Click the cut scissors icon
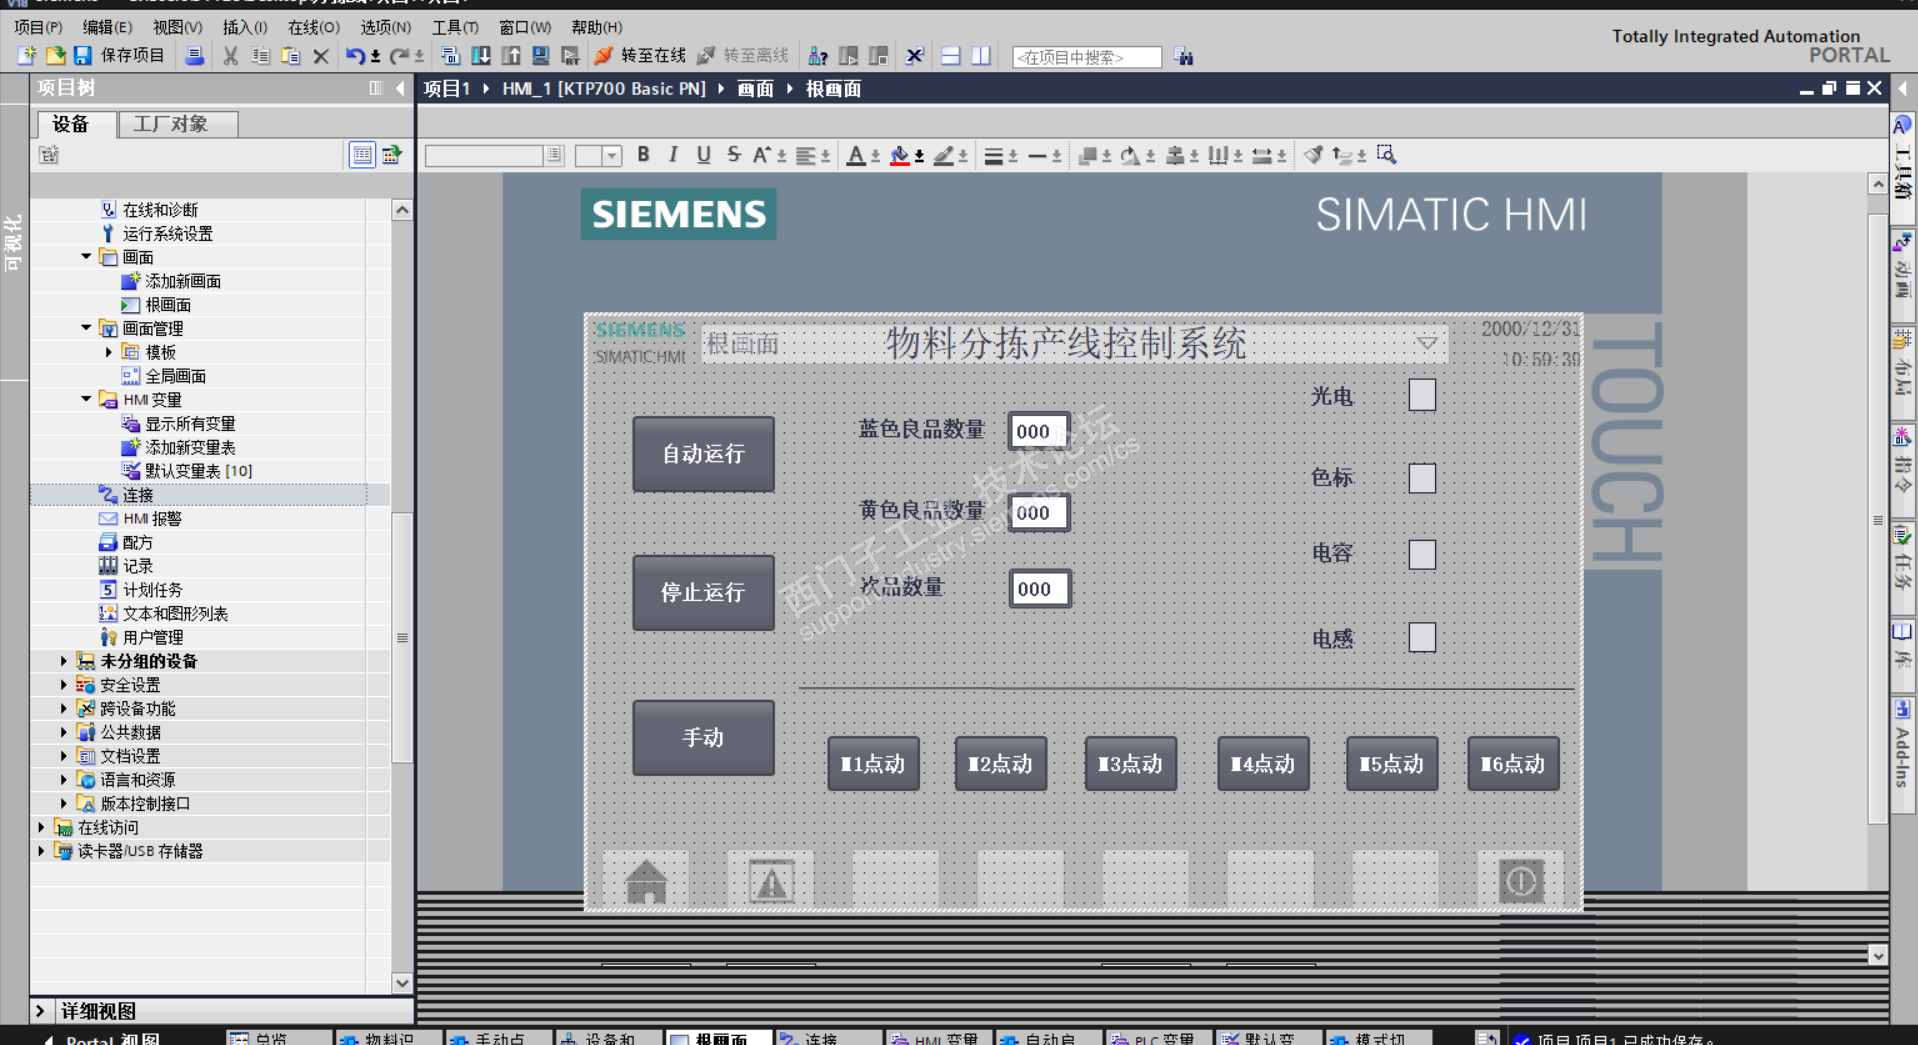 (231, 56)
